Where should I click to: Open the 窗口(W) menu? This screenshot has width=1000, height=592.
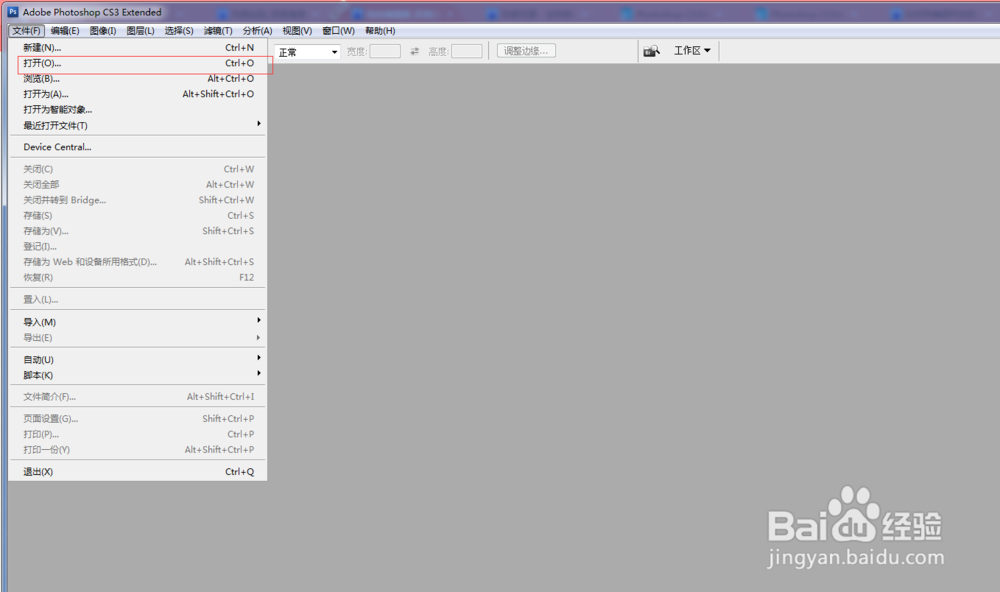coord(338,31)
